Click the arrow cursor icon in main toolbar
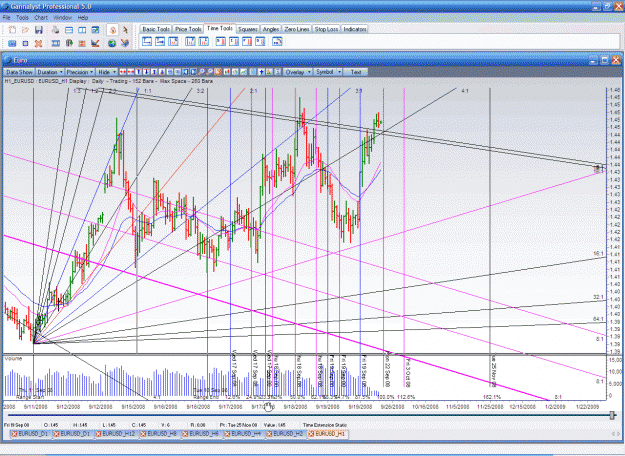Image resolution: width=625 pixels, height=456 pixels. click(125, 30)
